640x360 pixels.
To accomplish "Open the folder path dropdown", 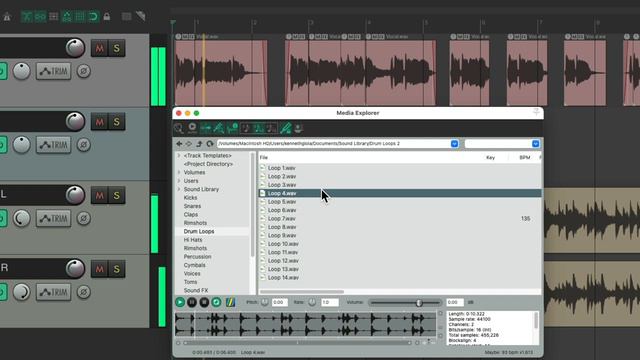I will click(x=454, y=144).
